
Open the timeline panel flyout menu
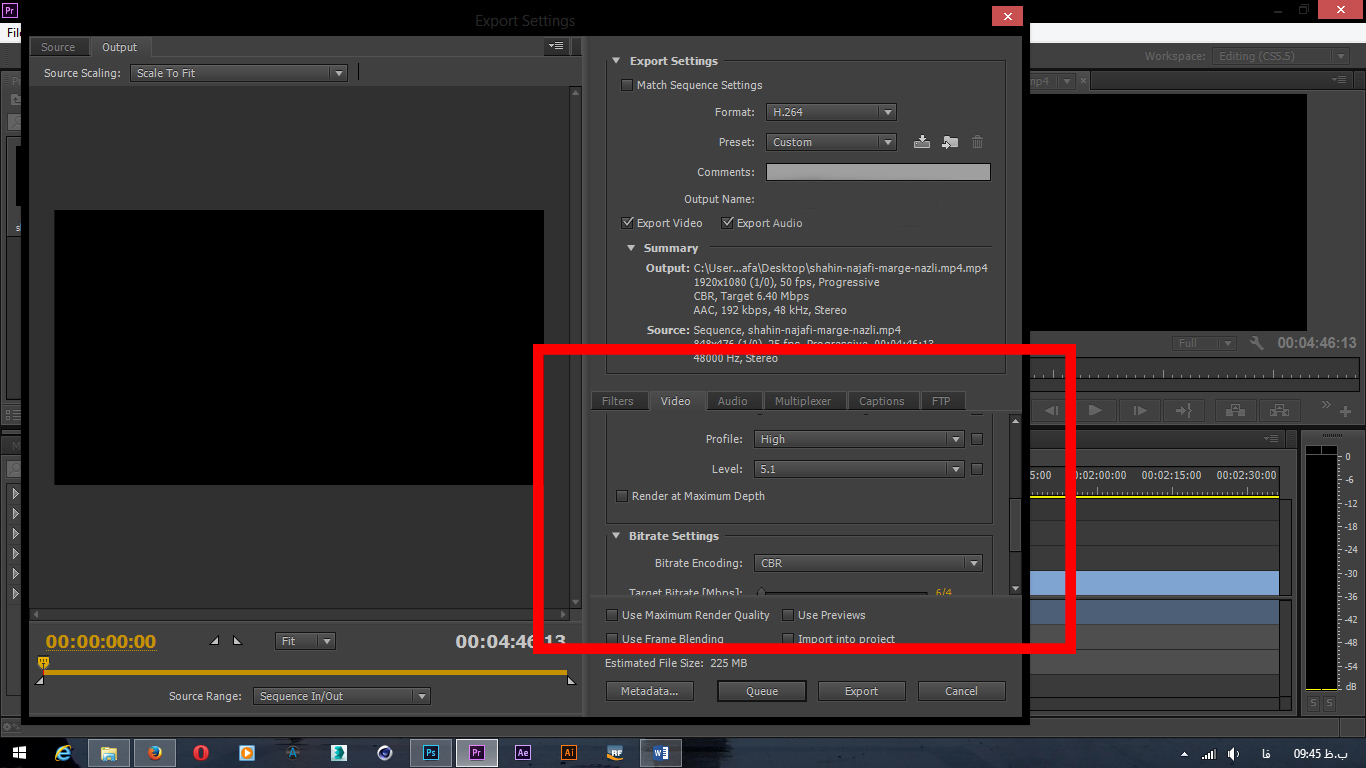tap(1271, 438)
